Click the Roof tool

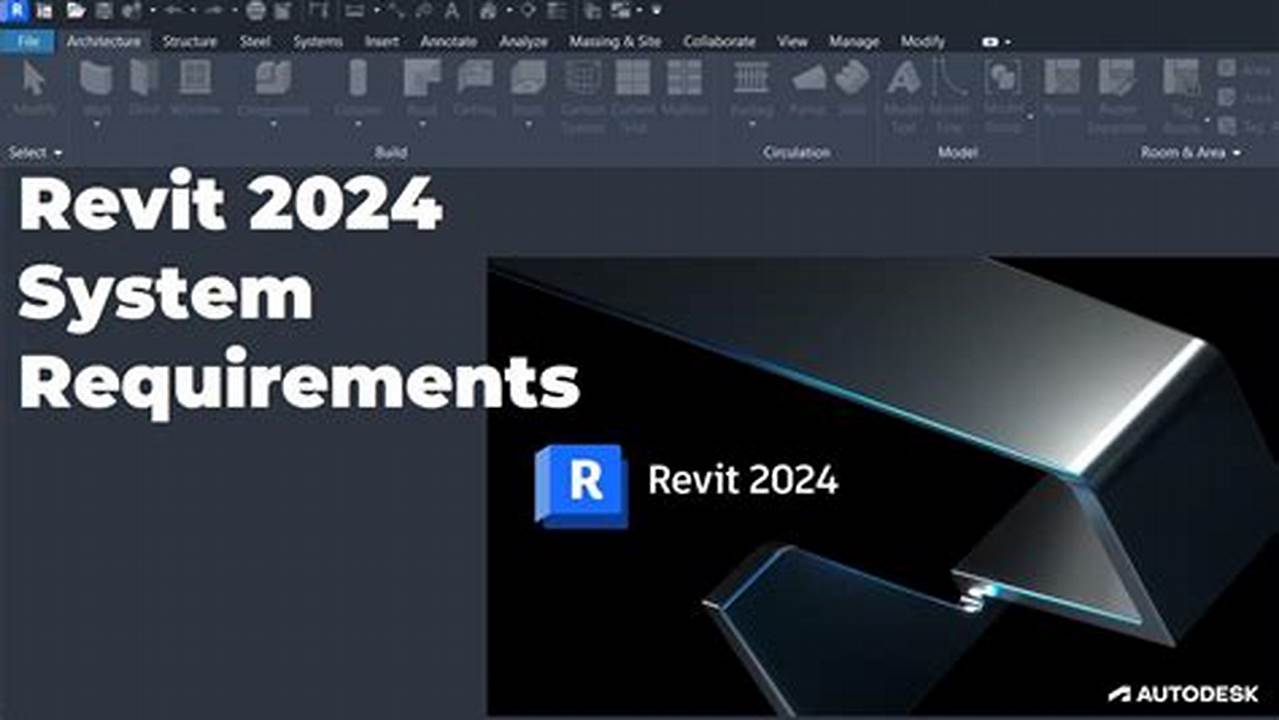tap(422, 80)
